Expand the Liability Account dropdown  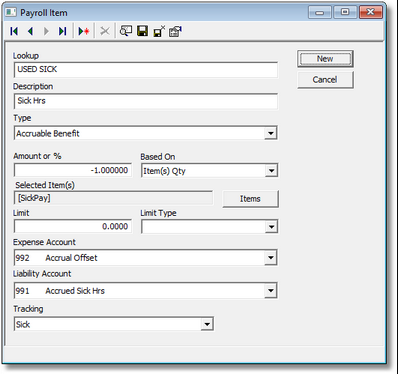271,290
